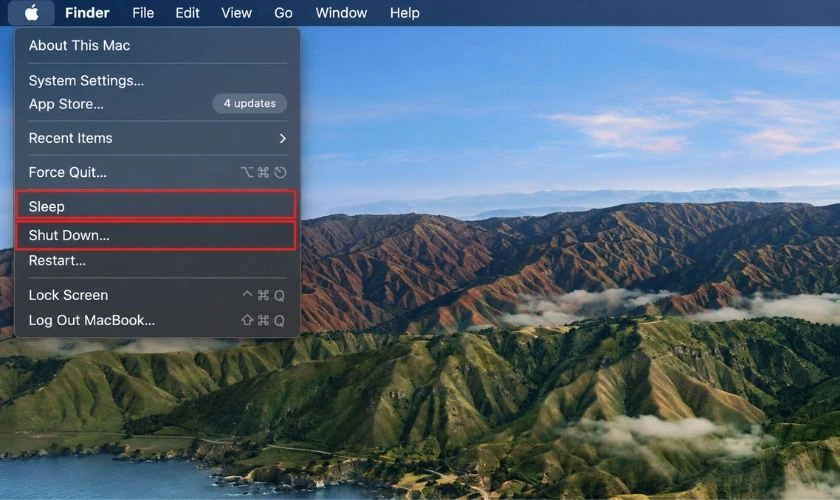Click the 4 updates badge
The image size is (840, 500).
click(250, 103)
